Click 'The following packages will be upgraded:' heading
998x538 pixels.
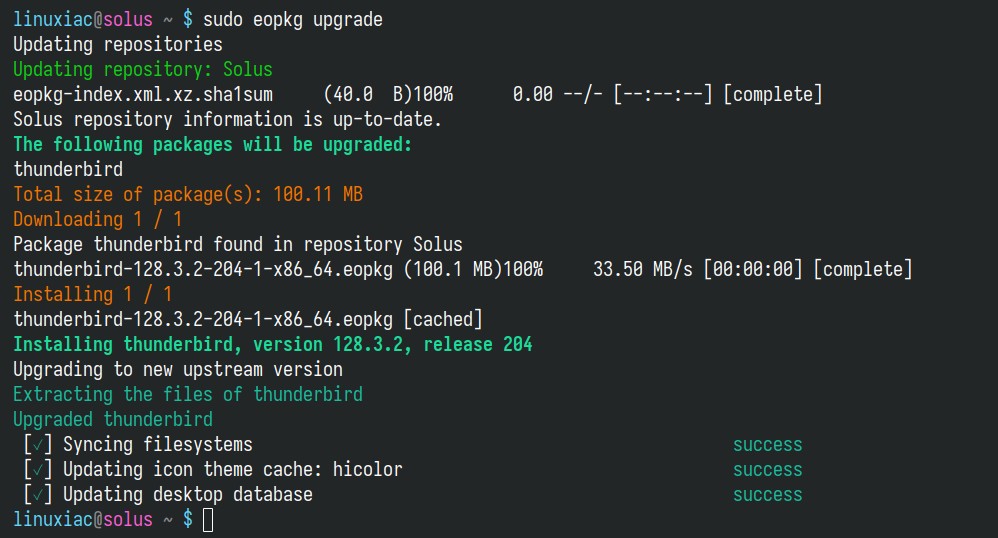click(x=213, y=145)
